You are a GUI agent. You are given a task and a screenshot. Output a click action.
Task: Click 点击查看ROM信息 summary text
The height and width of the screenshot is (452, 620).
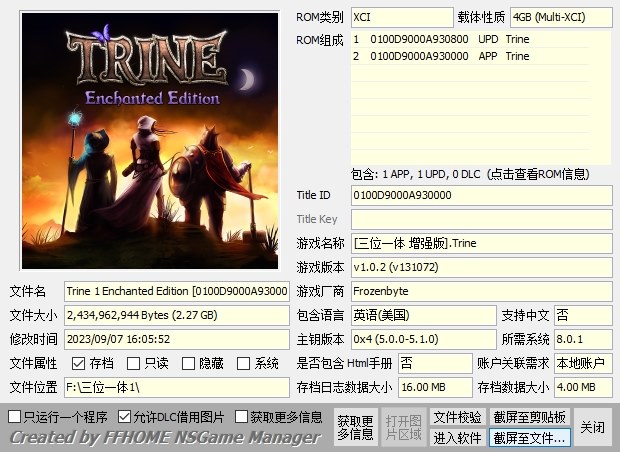[470, 174]
